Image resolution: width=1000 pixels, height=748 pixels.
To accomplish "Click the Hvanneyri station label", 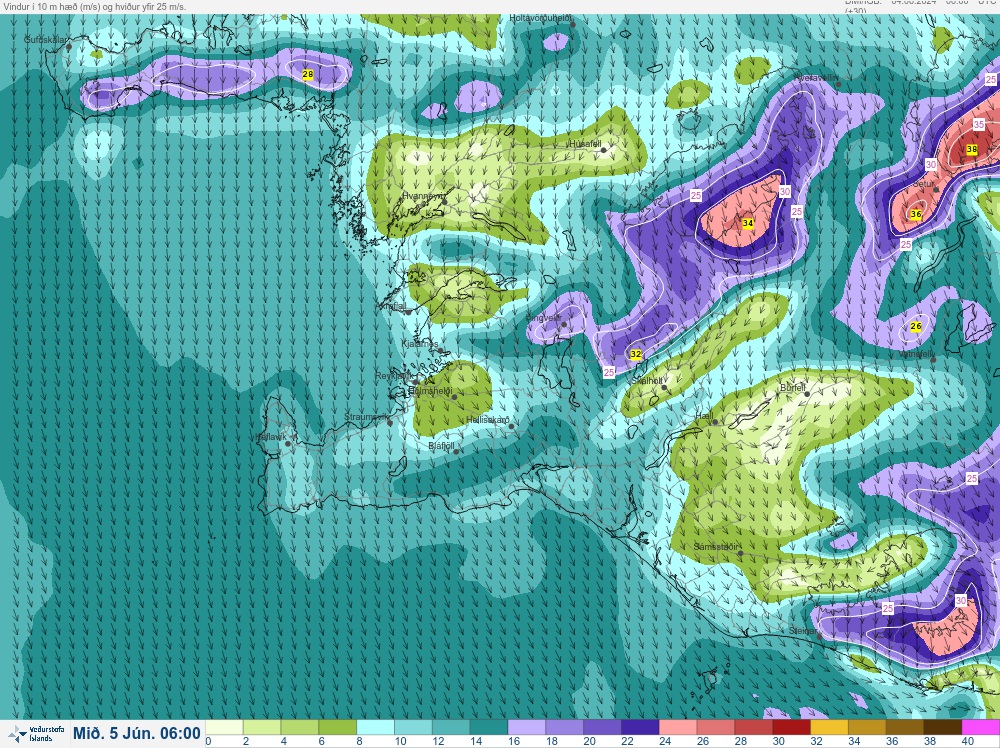I will pyautogui.click(x=423, y=196).
